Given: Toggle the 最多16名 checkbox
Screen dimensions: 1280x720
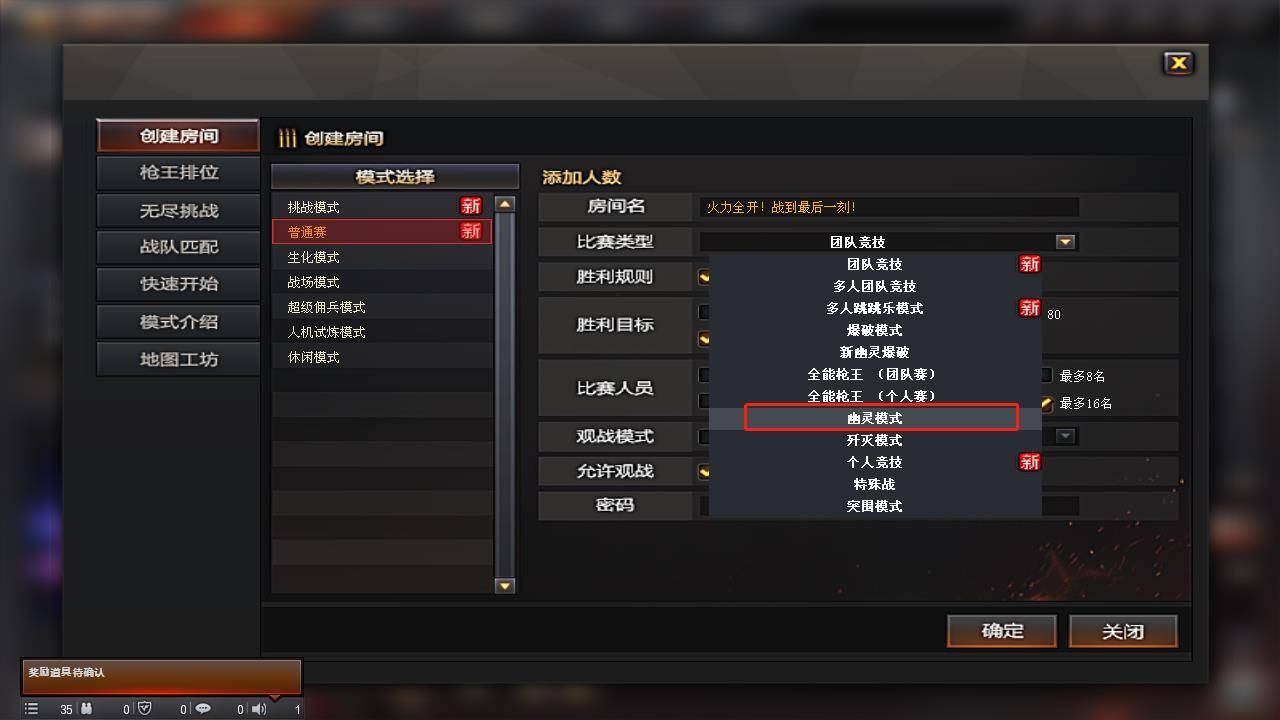Looking at the screenshot, I should [x=1046, y=404].
